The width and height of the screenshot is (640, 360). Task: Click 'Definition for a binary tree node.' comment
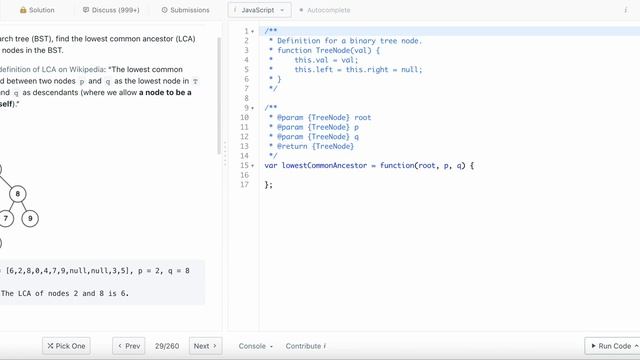(x=349, y=41)
